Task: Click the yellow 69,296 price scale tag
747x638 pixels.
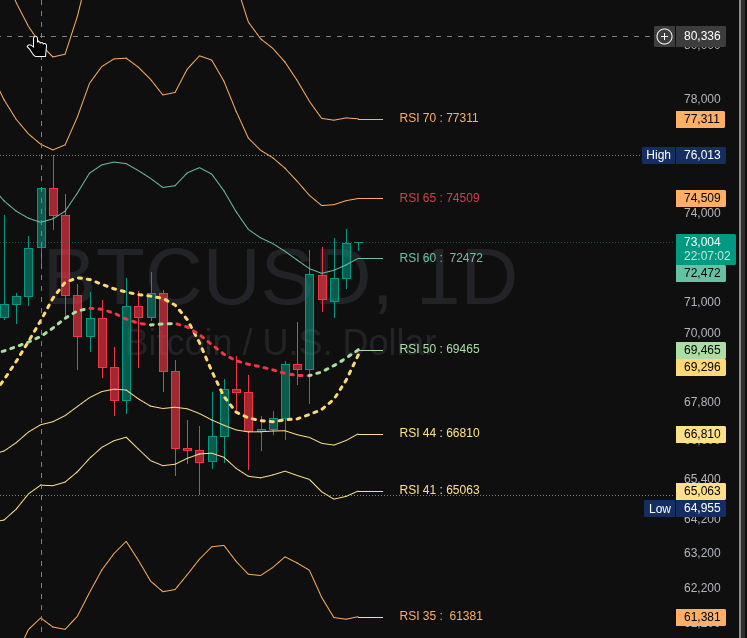Action: [701, 367]
